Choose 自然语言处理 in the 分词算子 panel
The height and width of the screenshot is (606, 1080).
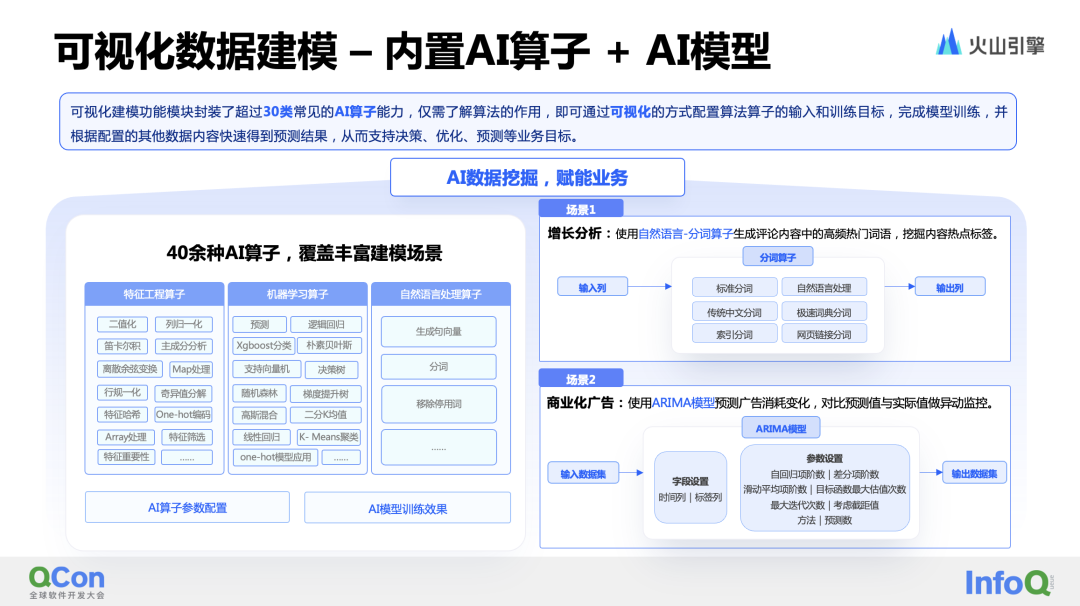coord(824,288)
